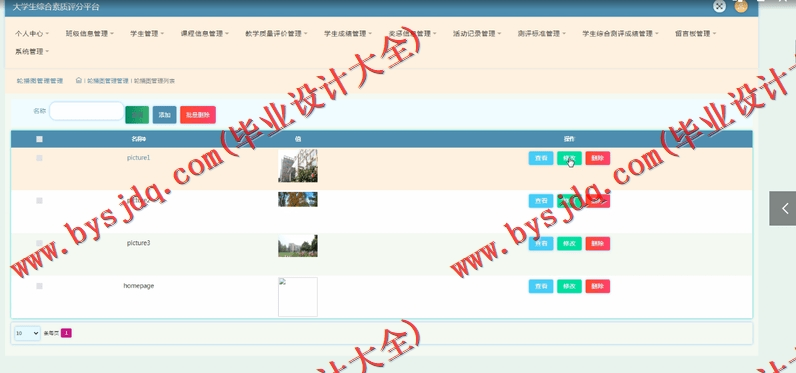Viewport: 796px width, 373px height.
Task: Focus the 名称 search input field
Action: 87,111
